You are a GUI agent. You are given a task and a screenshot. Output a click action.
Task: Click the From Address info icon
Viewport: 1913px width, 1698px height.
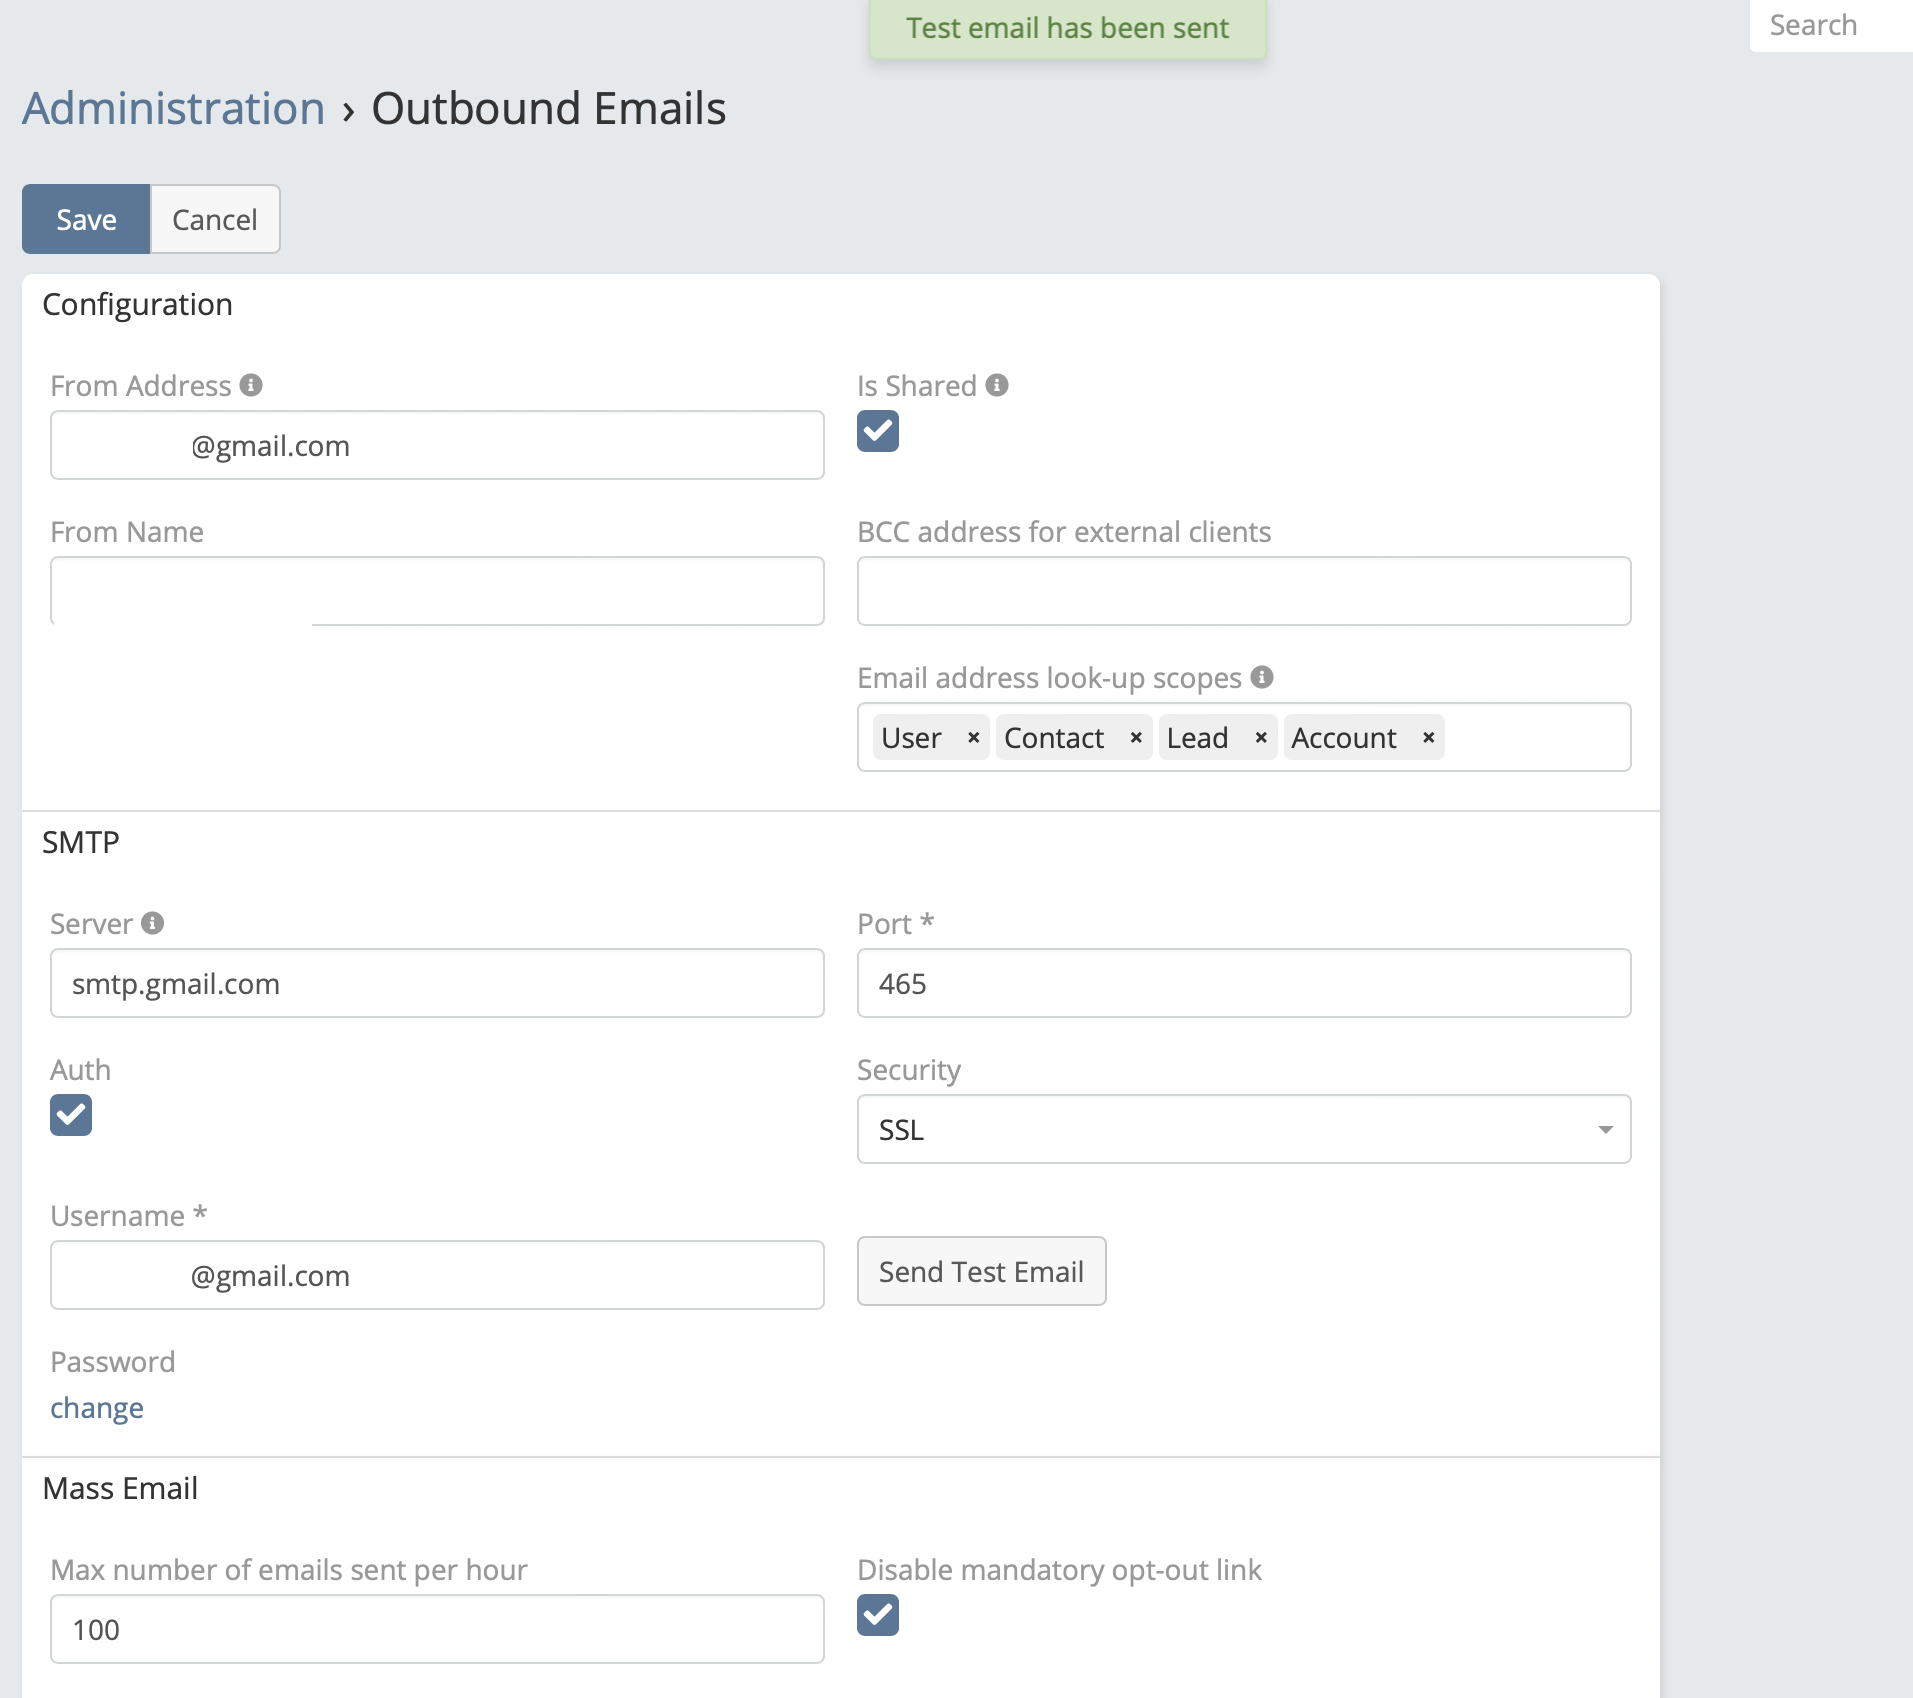(251, 385)
